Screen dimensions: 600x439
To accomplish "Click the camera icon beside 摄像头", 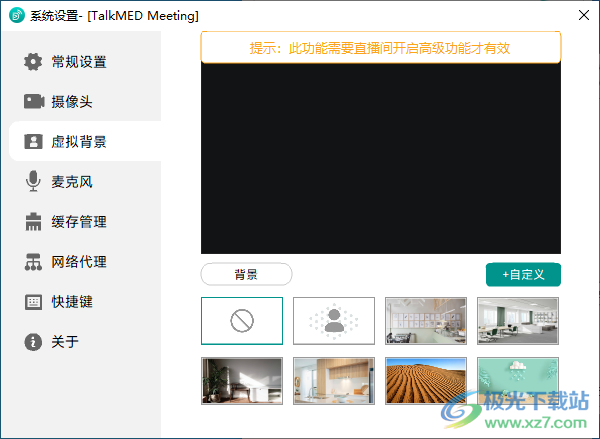I will click(x=34, y=102).
